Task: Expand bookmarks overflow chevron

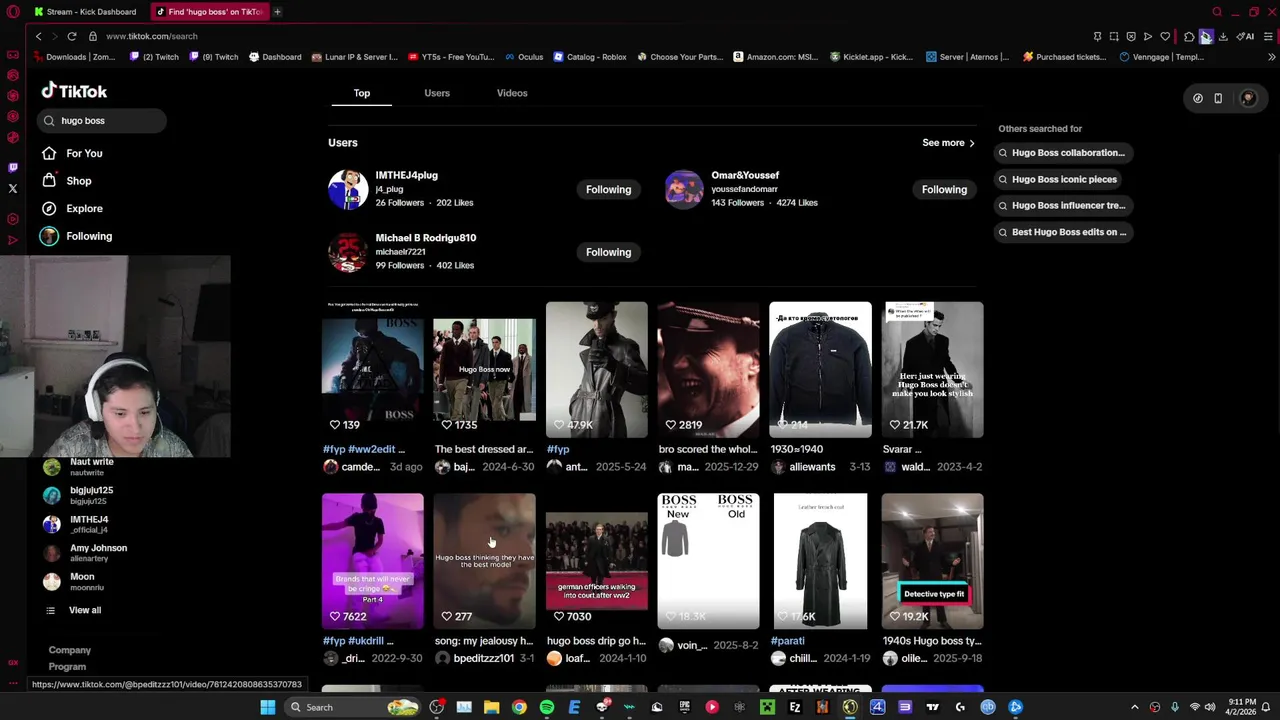Action: 1271,57
